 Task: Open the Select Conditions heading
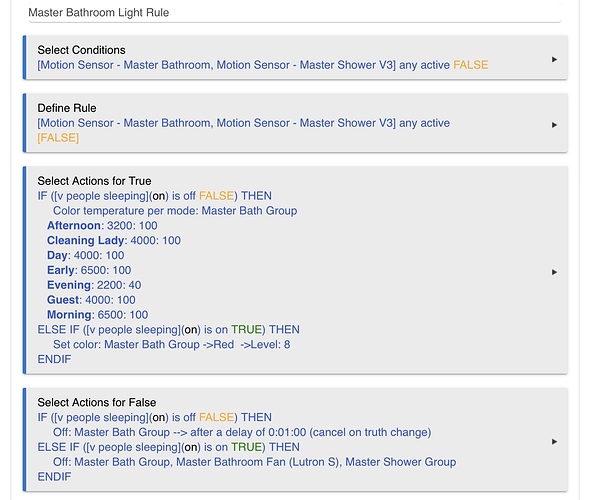tap(81, 50)
